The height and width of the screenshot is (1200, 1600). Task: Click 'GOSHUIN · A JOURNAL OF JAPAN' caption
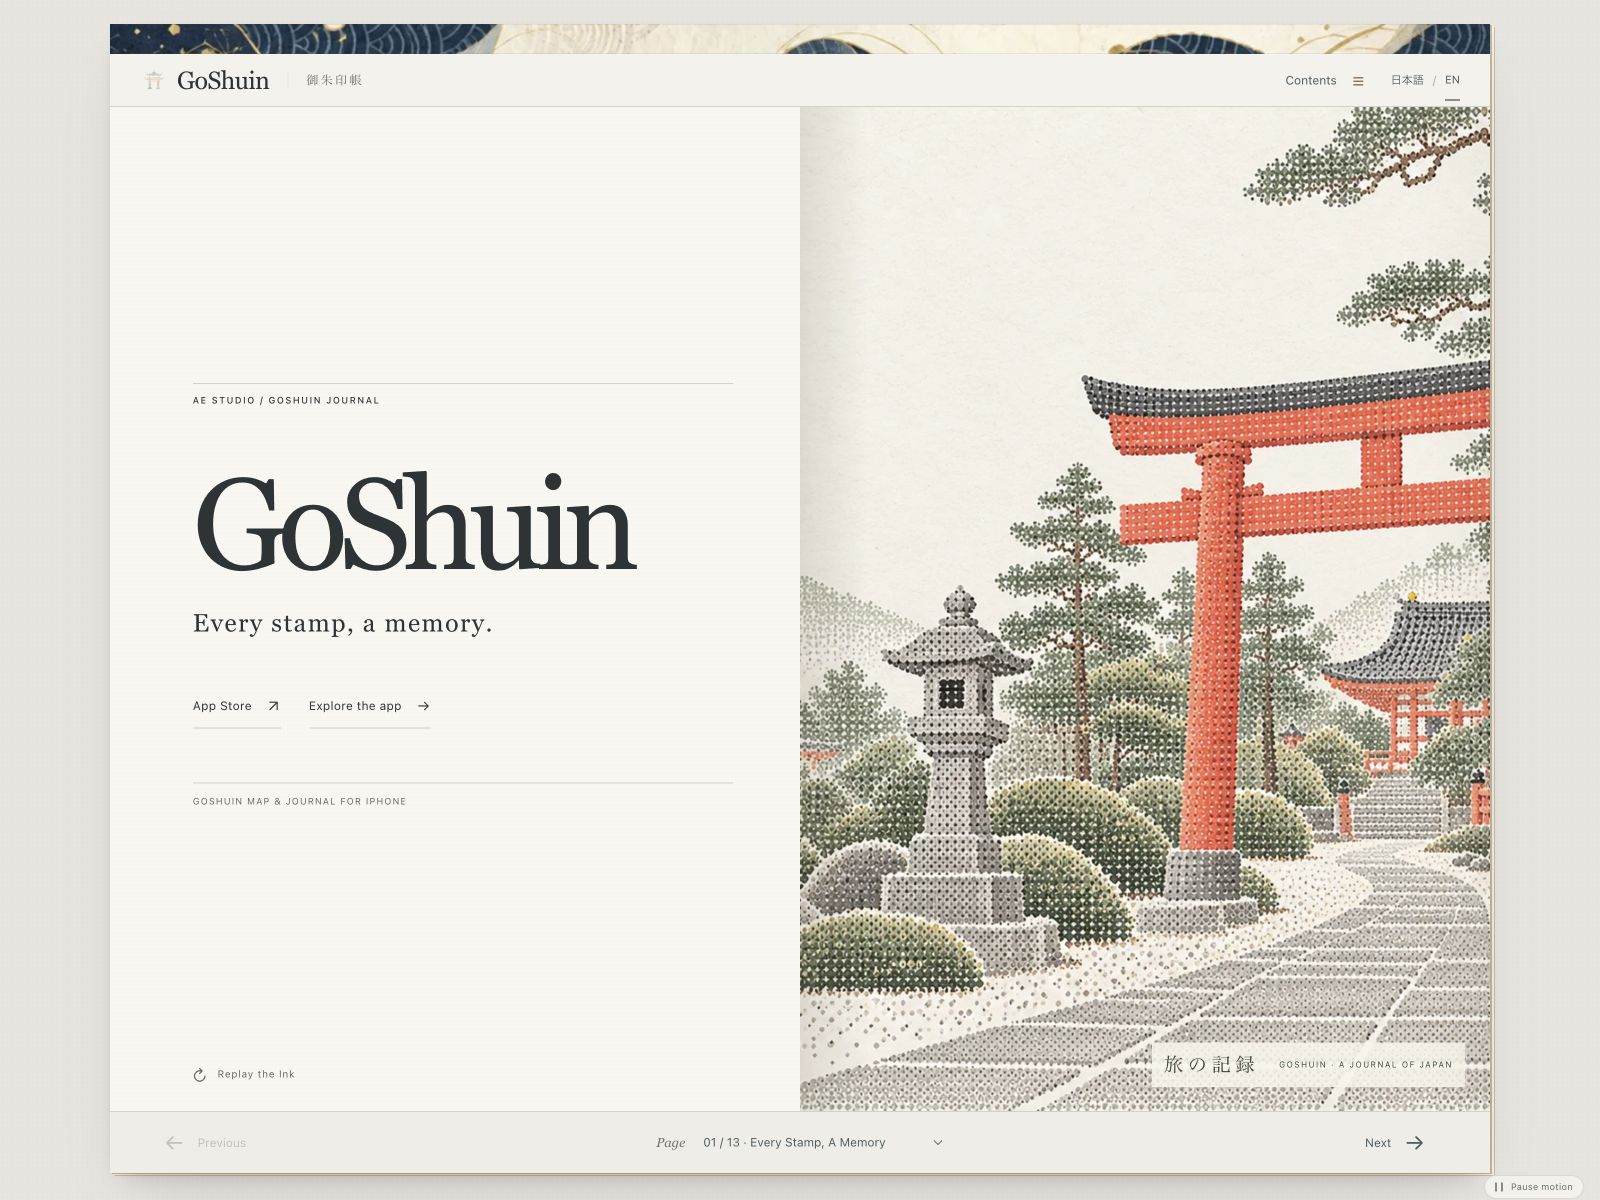(x=1365, y=1065)
